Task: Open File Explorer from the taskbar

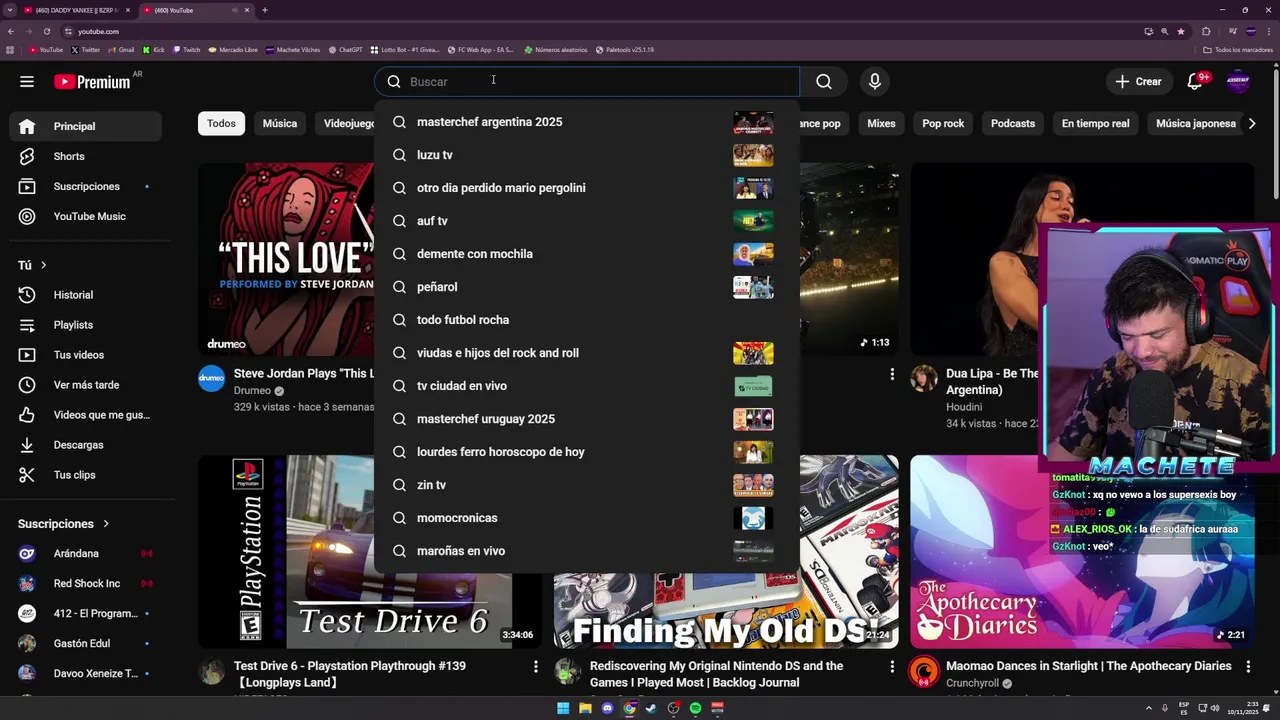Action: click(585, 708)
